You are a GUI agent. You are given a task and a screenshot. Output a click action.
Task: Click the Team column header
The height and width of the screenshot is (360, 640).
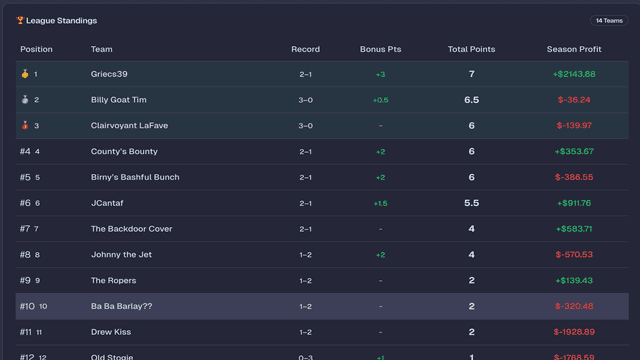point(102,49)
